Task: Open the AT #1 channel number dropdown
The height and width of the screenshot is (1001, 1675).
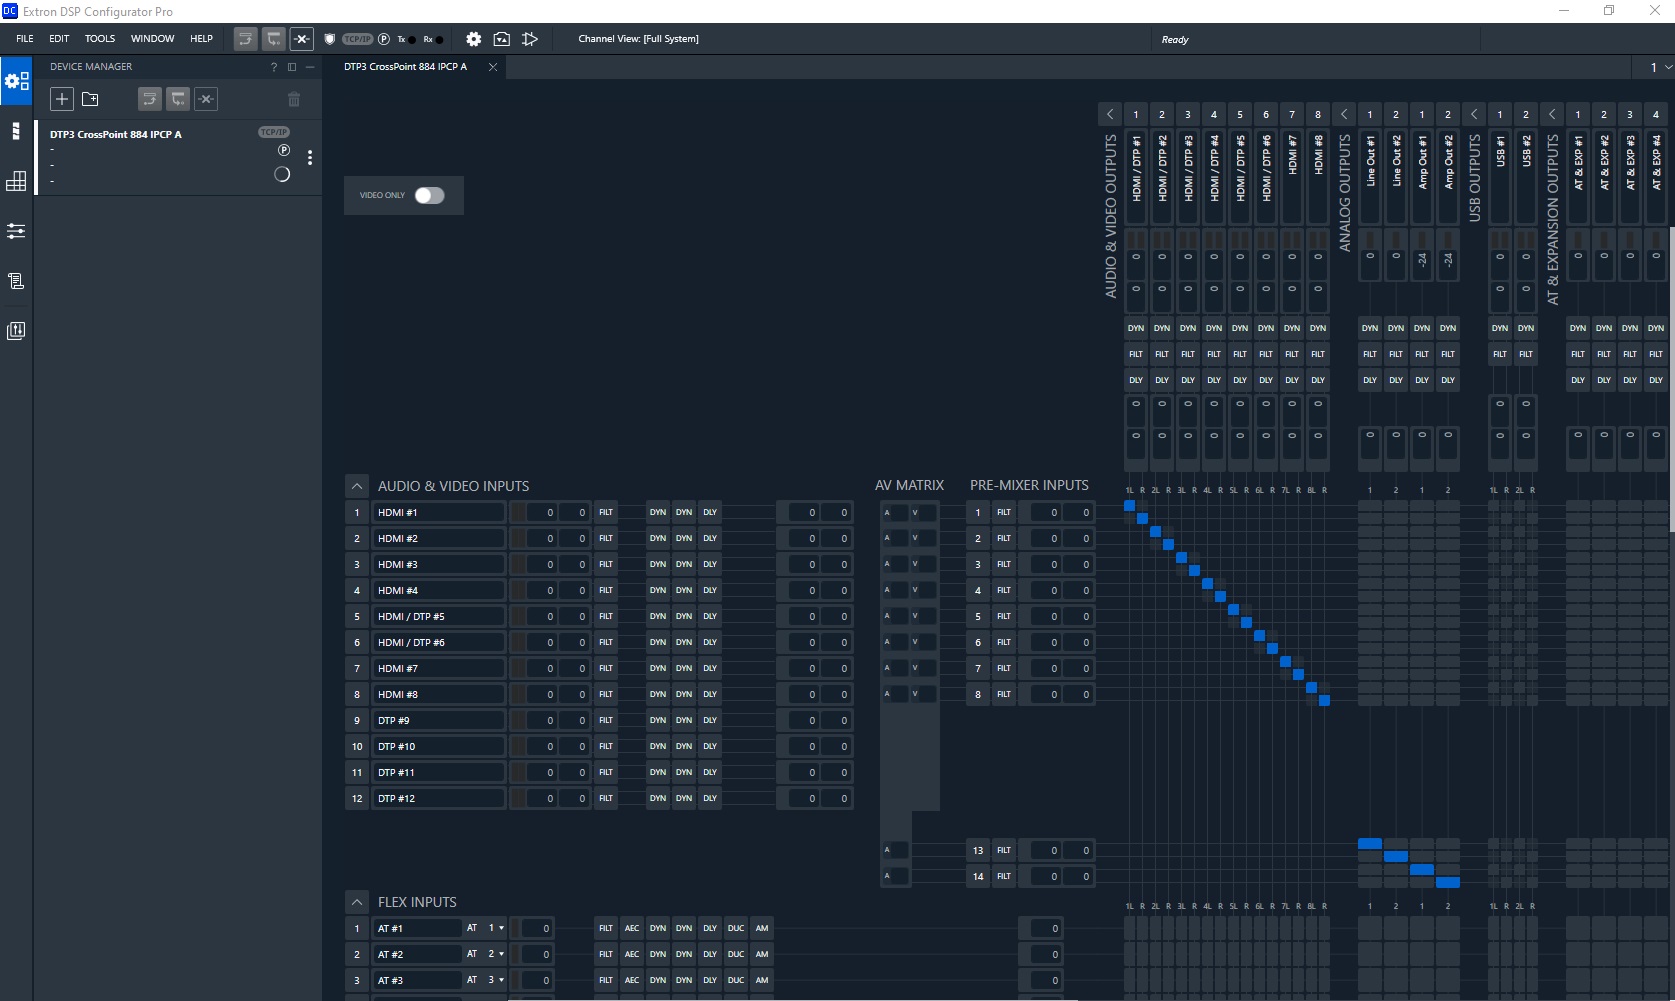Action: pos(496,928)
